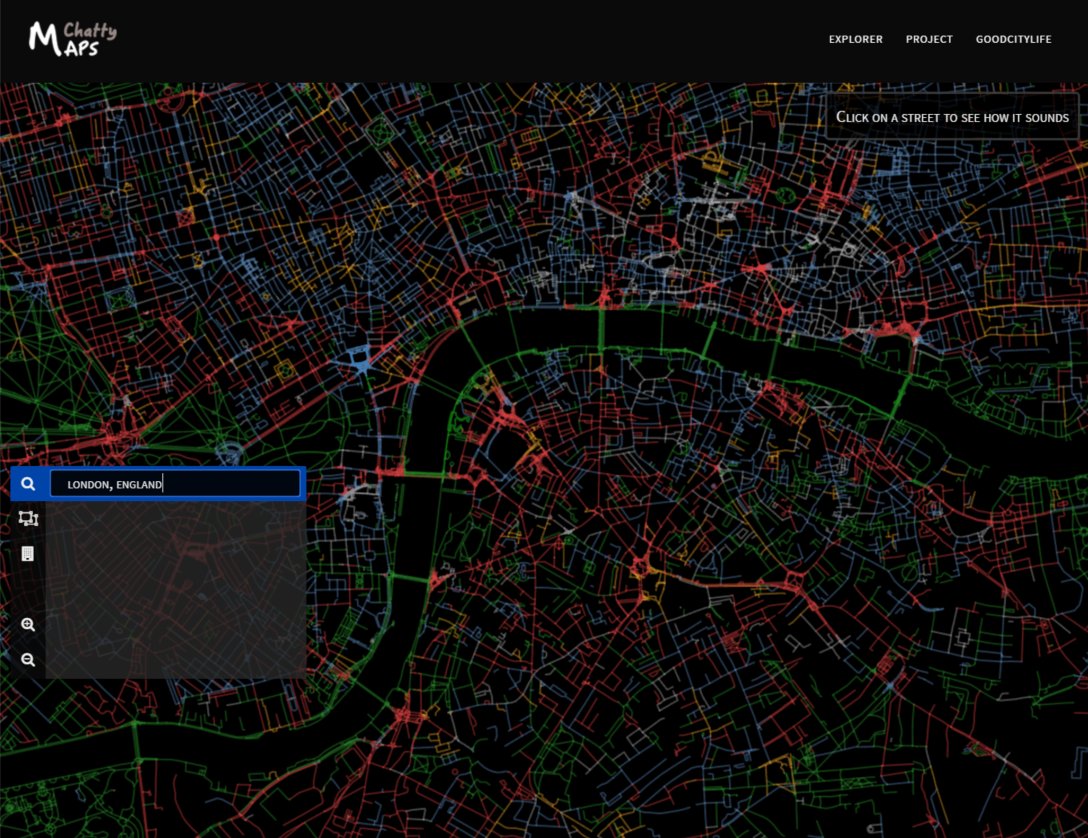This screenshot has width=1088, height=838.
Task: Focus the London, England search field
Action: [176, 484]
